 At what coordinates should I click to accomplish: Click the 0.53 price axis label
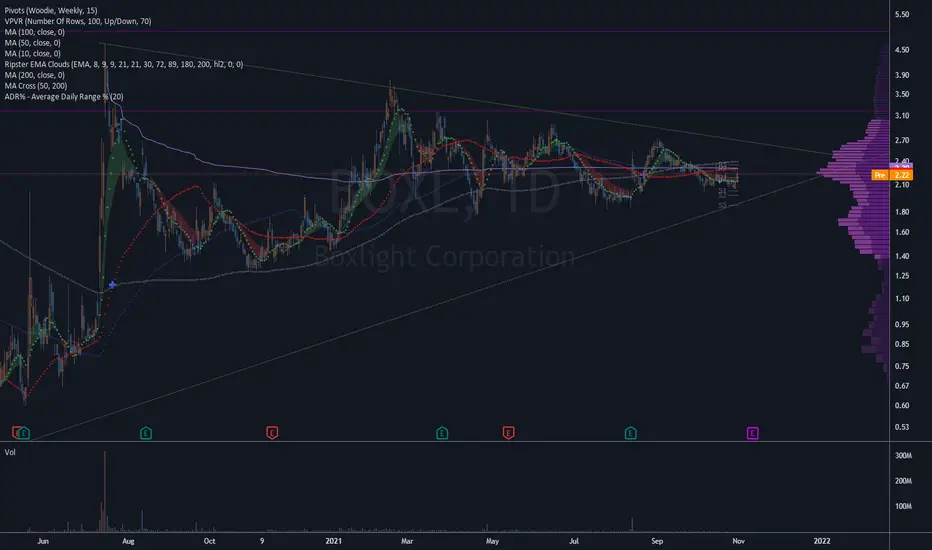coord(902,427)
